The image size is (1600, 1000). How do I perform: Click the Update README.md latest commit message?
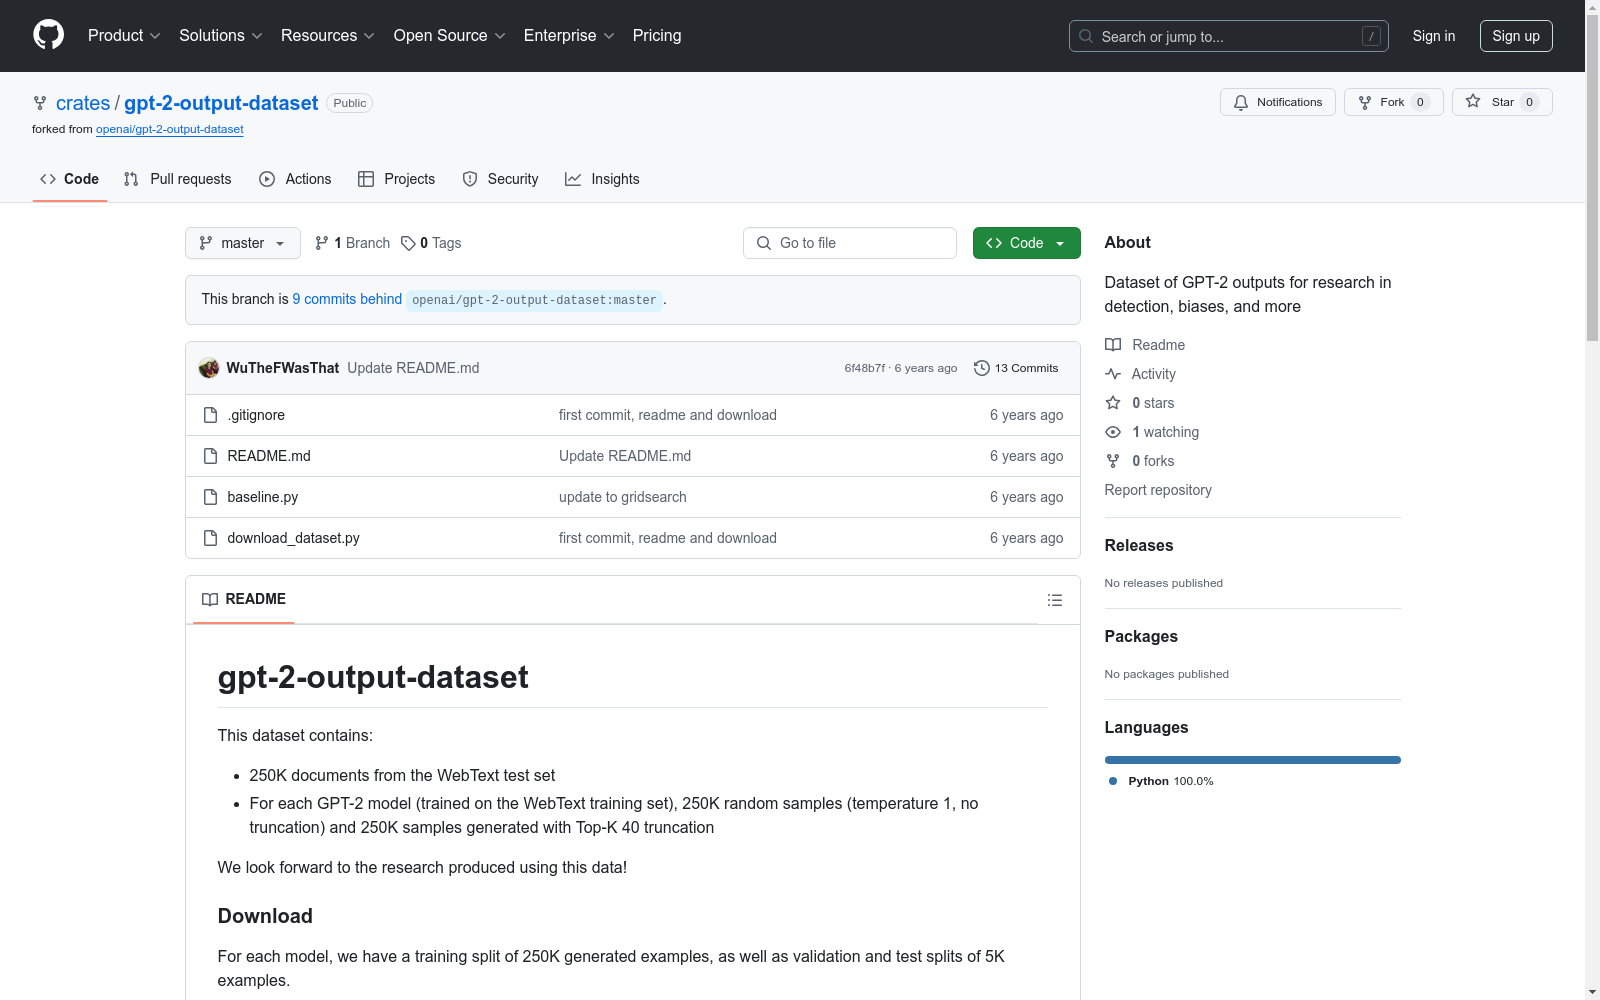[413, 368]
